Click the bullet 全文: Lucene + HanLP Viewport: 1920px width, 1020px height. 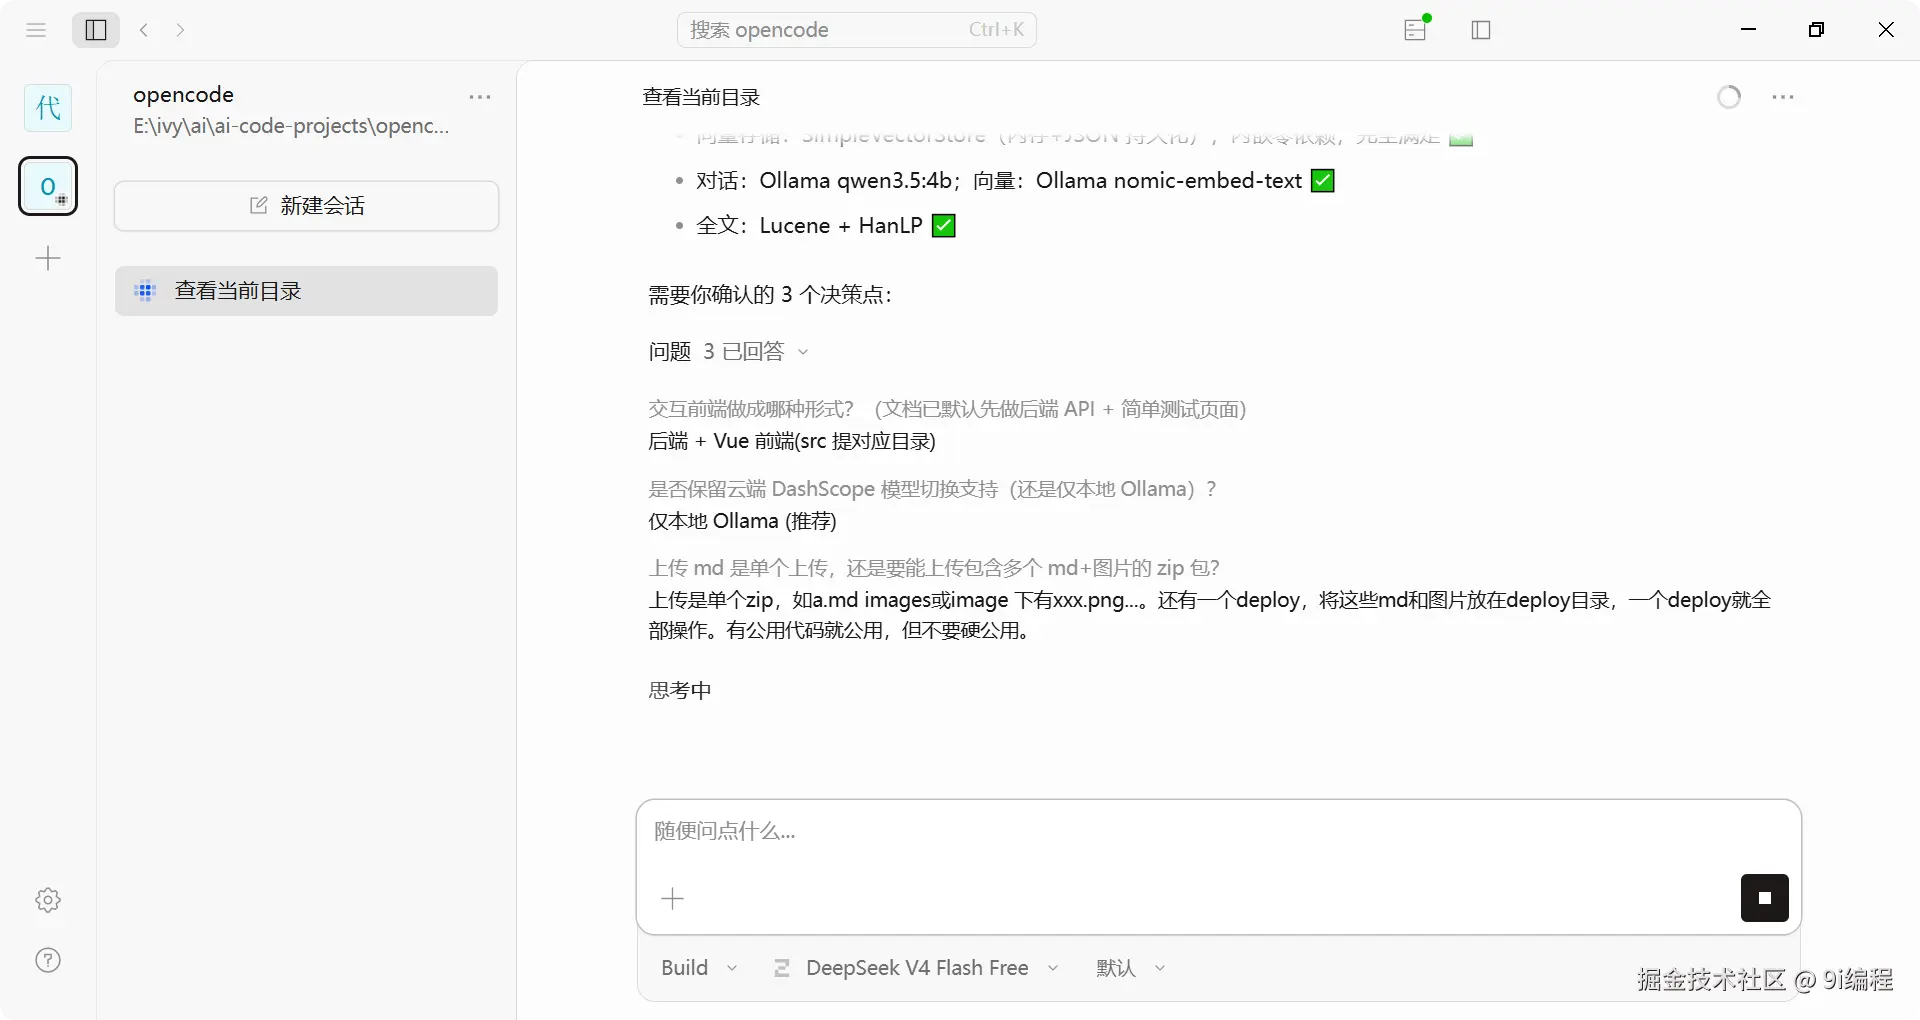pos(826,226)
